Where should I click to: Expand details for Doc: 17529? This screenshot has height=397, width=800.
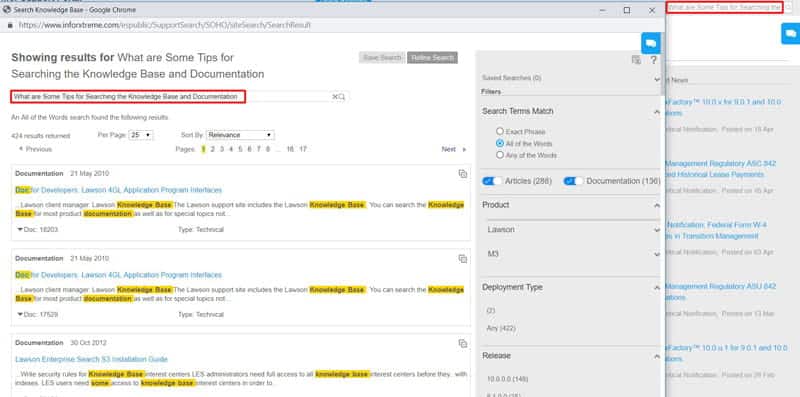[x=20, y=314]
